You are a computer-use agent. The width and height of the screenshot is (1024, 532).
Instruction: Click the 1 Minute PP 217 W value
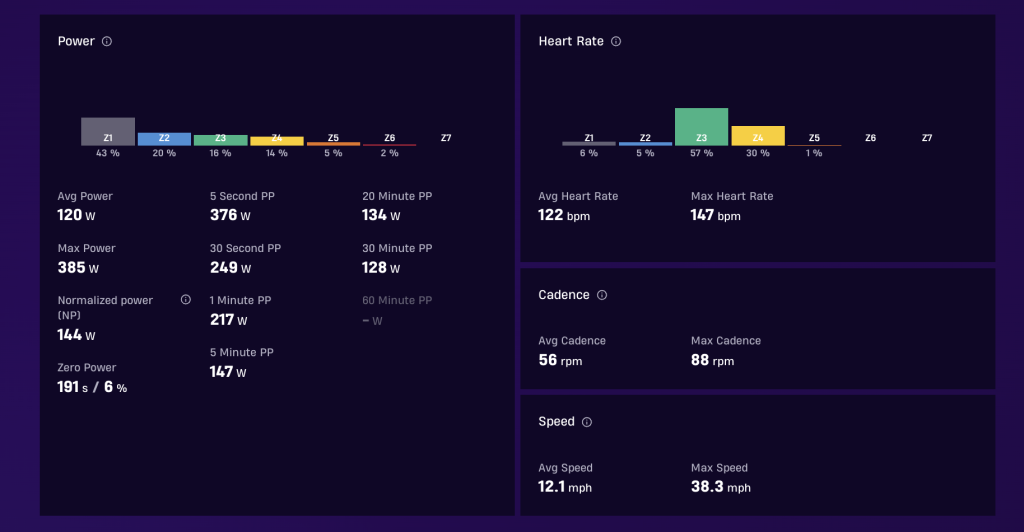point(229,319)
